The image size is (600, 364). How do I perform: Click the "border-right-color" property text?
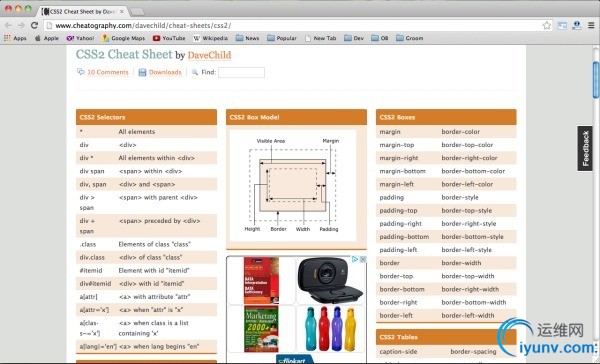pos(469,158)
